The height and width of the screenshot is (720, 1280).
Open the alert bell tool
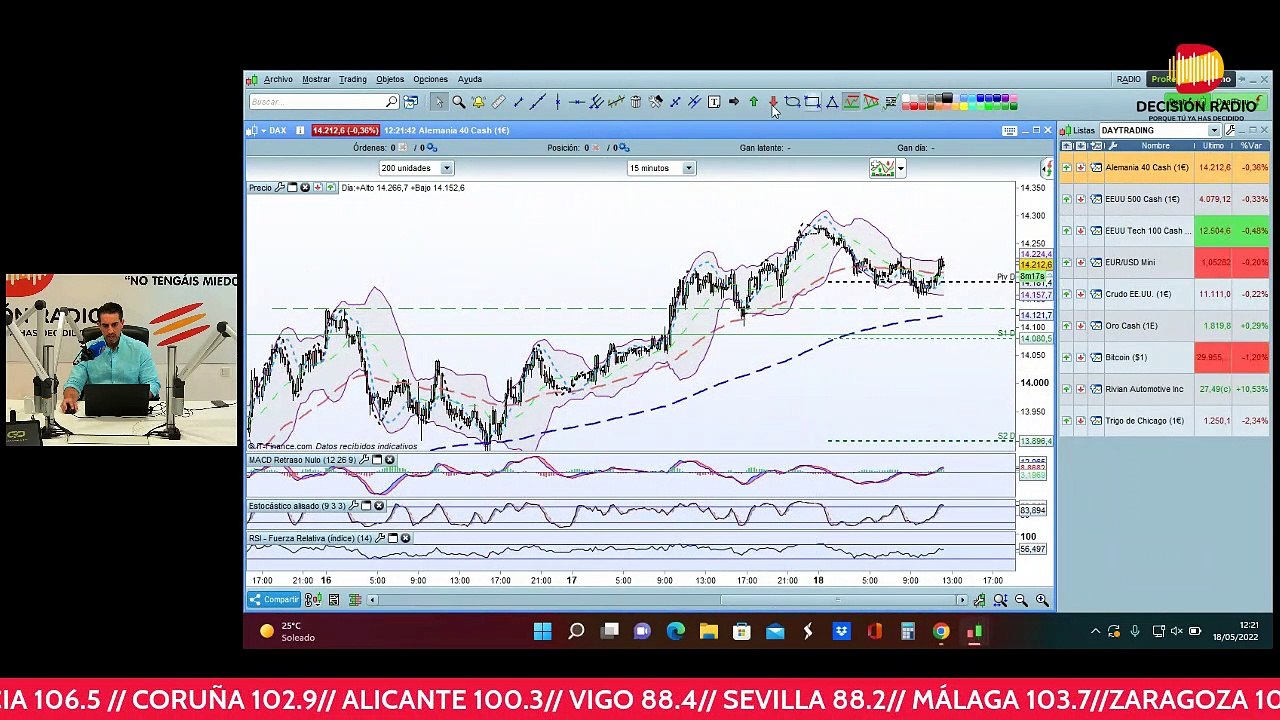pyautogui.click(x=478, y=102)
